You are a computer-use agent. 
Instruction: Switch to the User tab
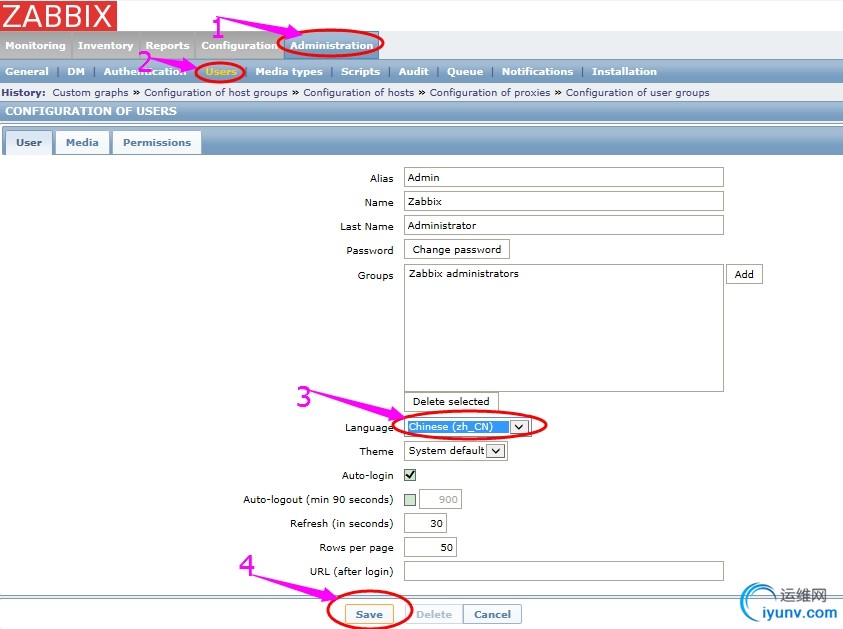(x=28, y=142)
